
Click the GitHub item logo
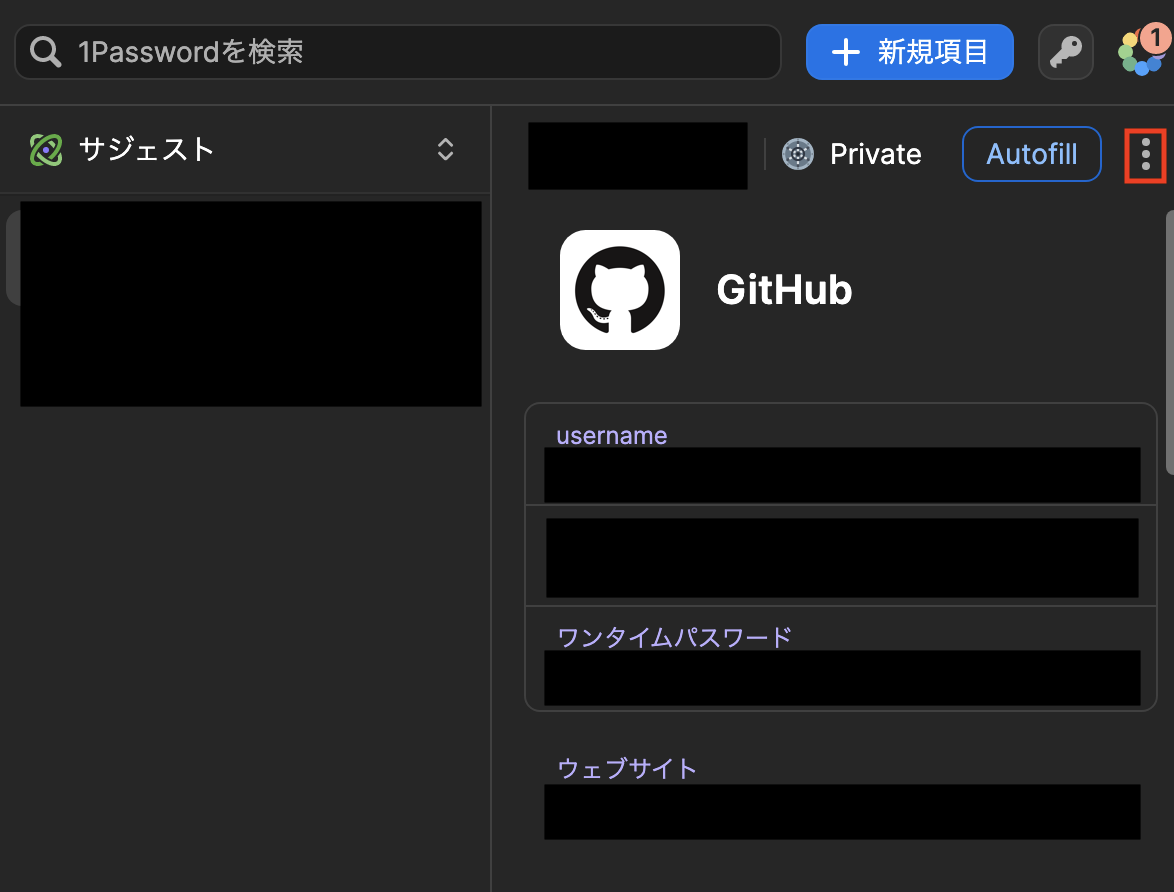coord(619,289)
